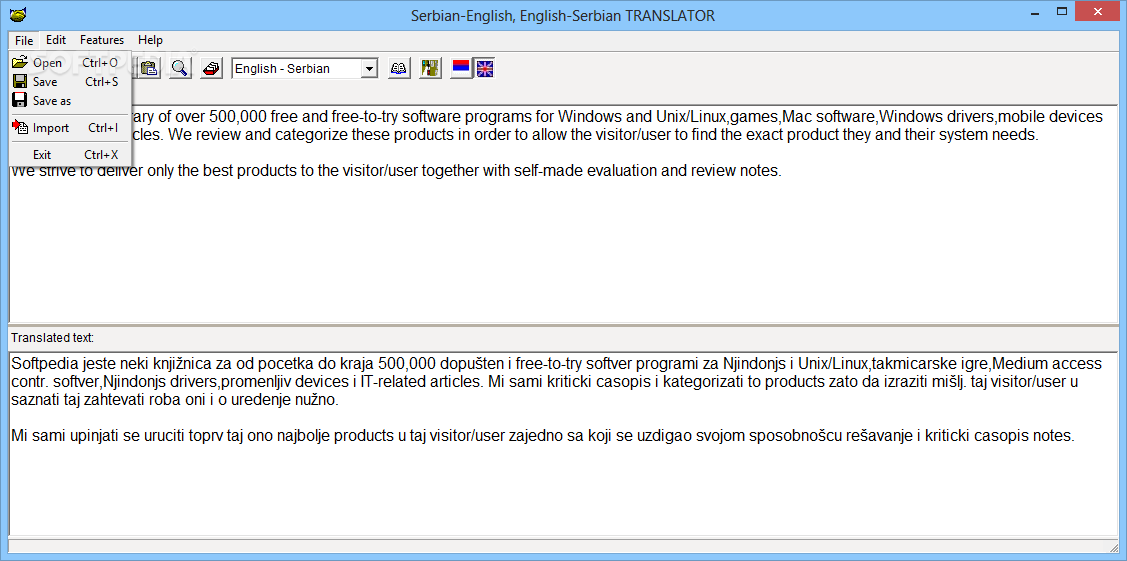The height and width of the screenshot is (561, 1127).
Task: Select the British flag language button
Action: [x=485, y=68]
